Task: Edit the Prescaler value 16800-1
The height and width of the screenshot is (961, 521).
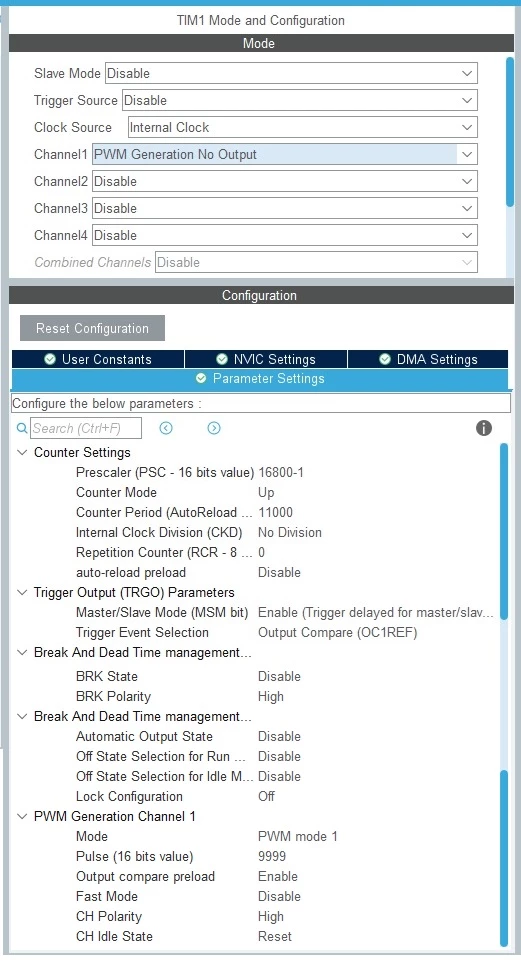Action: [x=281, y=473]
